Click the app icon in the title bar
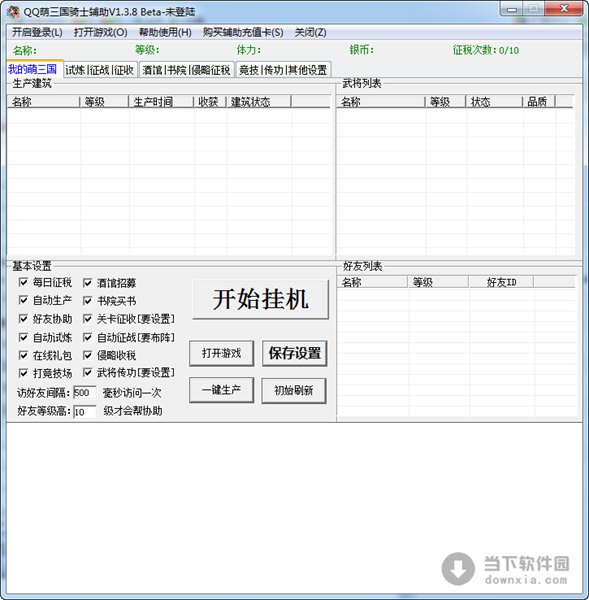The image size is (589, 600). pos(13,12)
